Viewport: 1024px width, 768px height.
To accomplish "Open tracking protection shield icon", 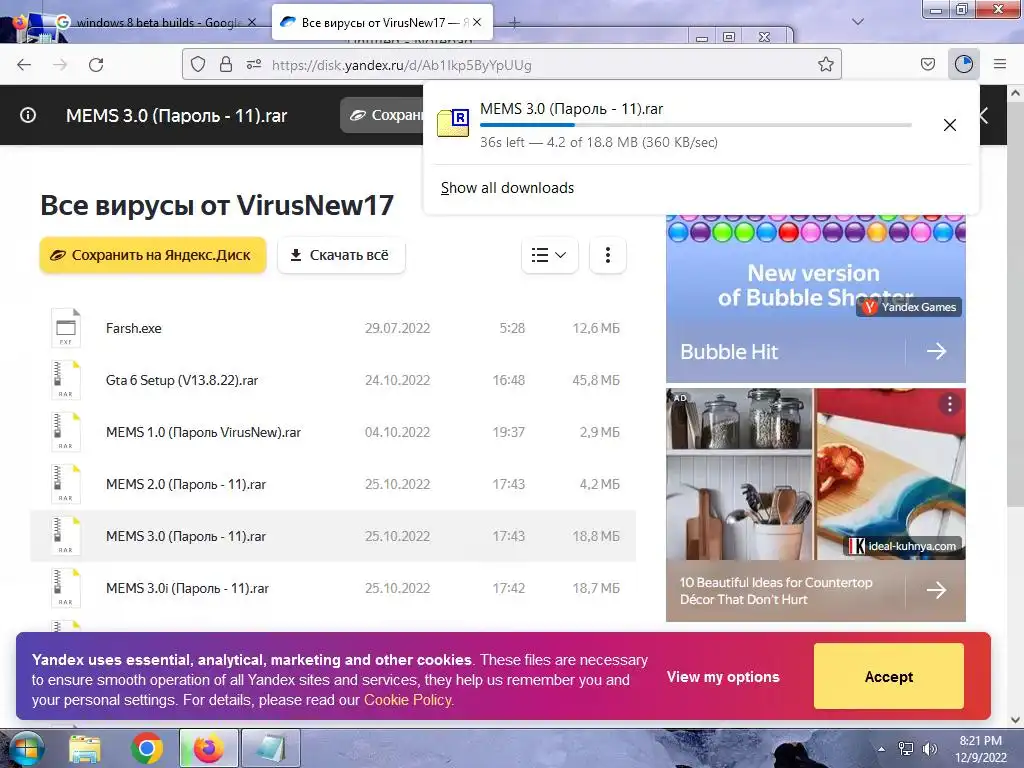I will click(198, 65).
